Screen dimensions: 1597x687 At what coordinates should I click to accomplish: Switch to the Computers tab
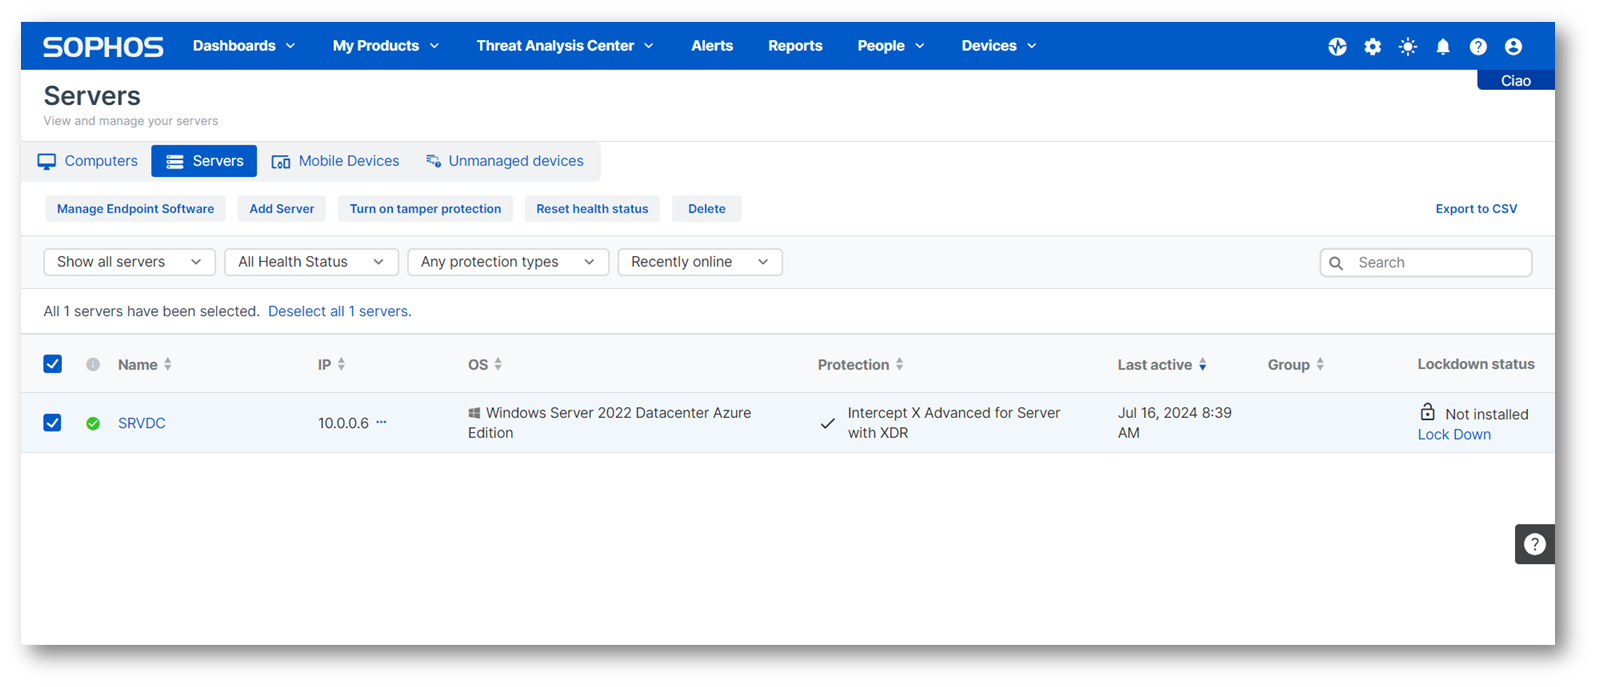88,161
